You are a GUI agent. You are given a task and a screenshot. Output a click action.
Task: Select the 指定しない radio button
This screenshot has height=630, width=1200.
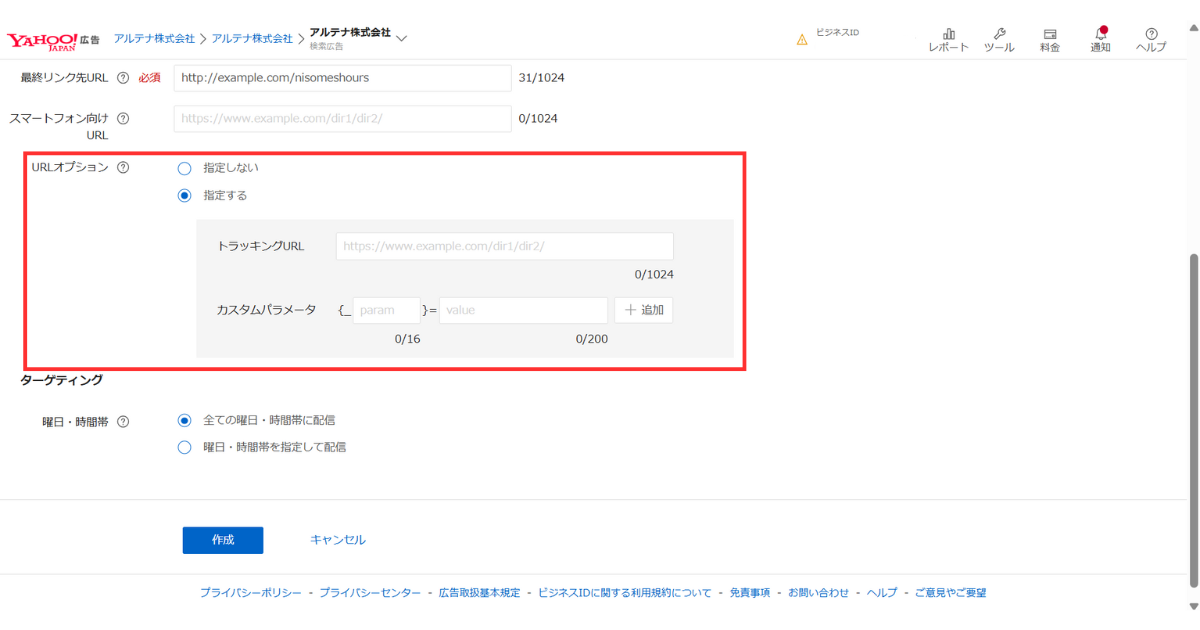pyautogui.click(x=184, y=168)
